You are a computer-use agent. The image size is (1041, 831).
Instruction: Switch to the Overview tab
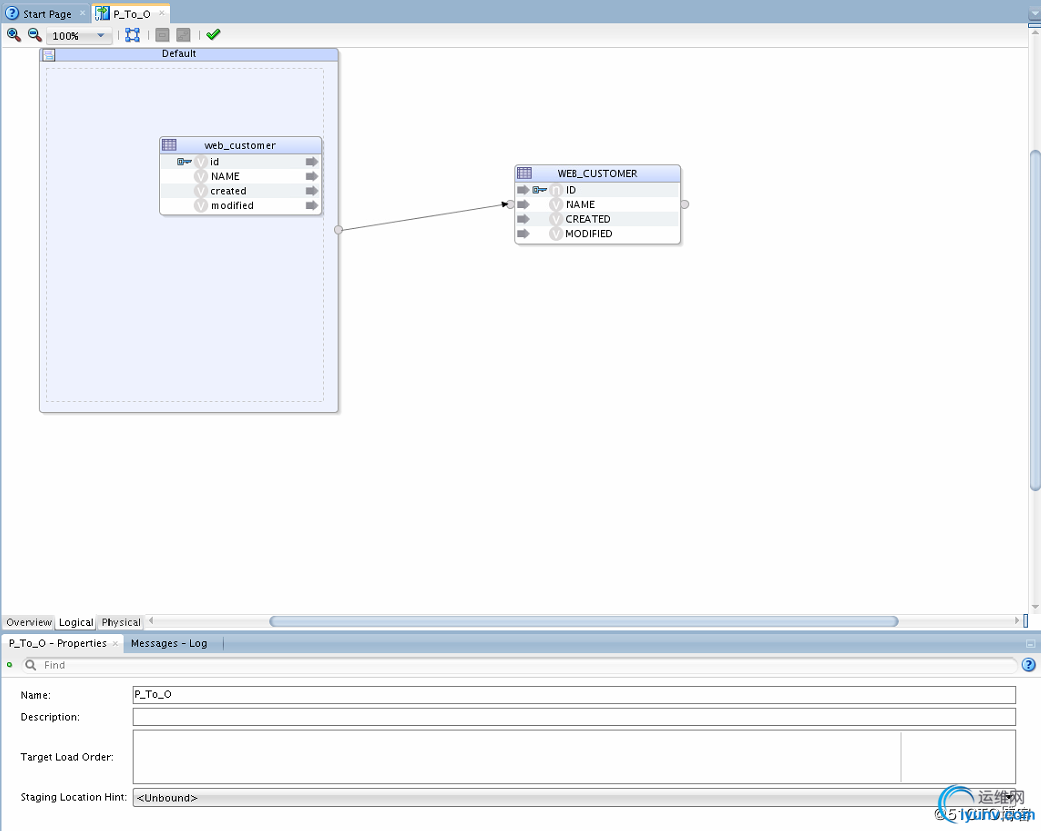coord(28,622)
